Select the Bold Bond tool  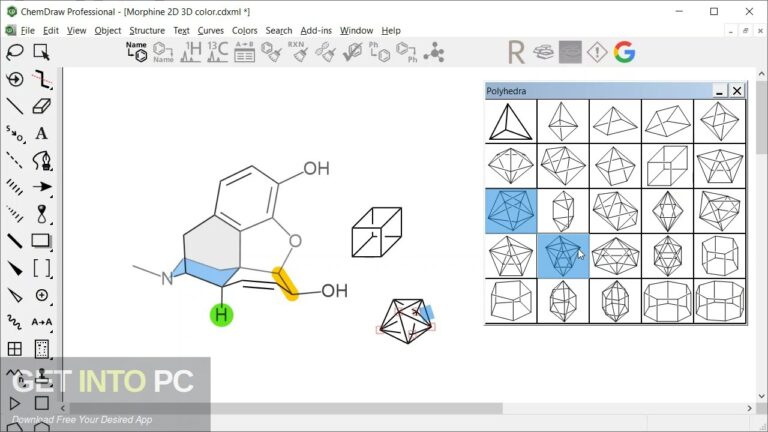coord(15,241)
